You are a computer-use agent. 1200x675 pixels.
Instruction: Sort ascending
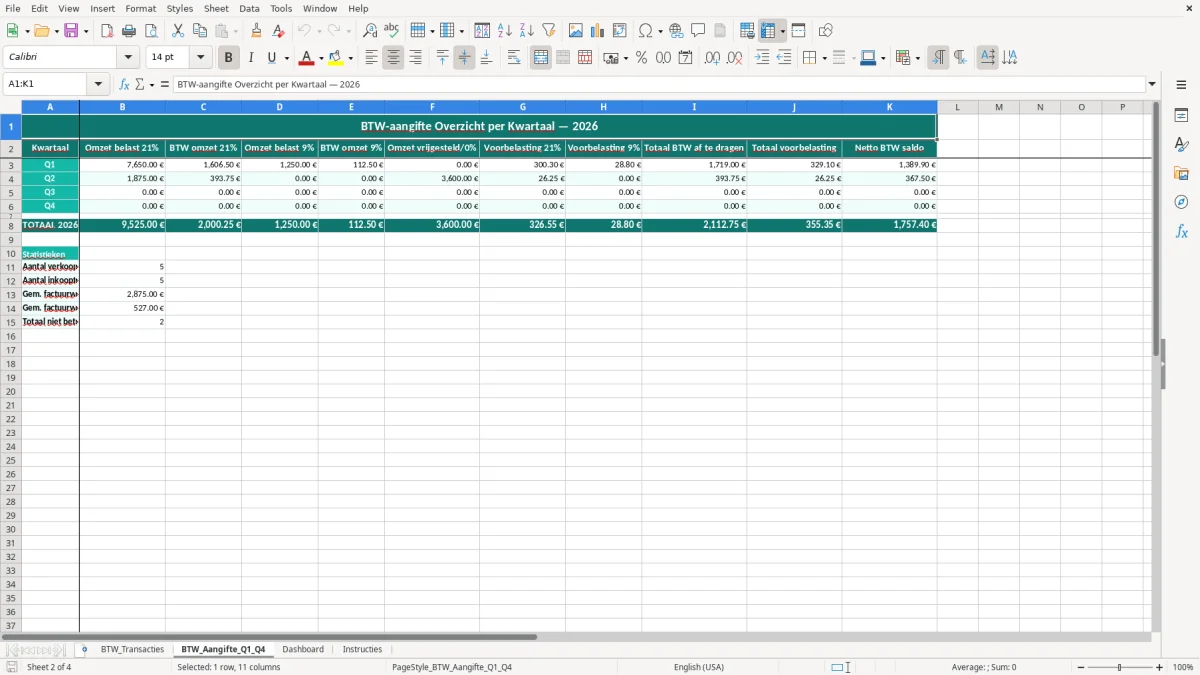505,31
